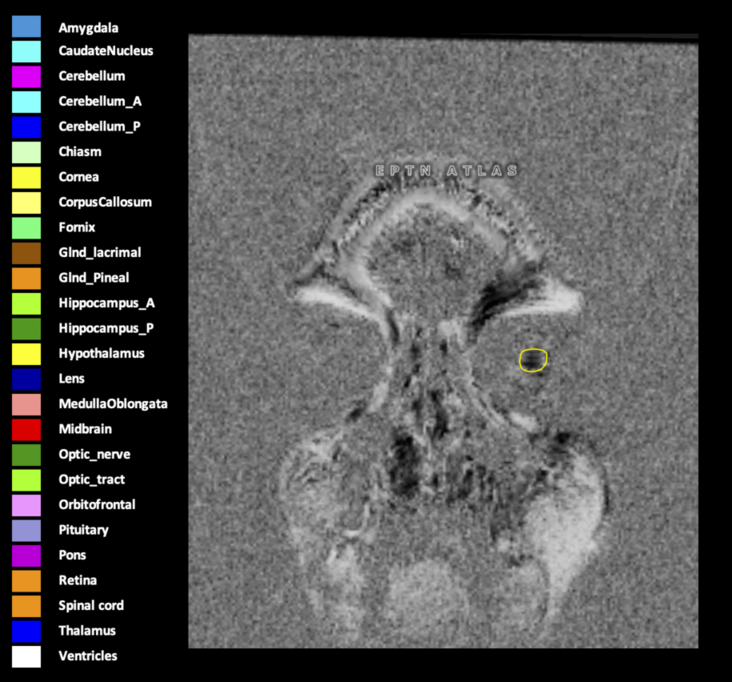Click the Glnd_Pineal orange swatch
This screenshot has height=682, width=732.
point(26,278)
